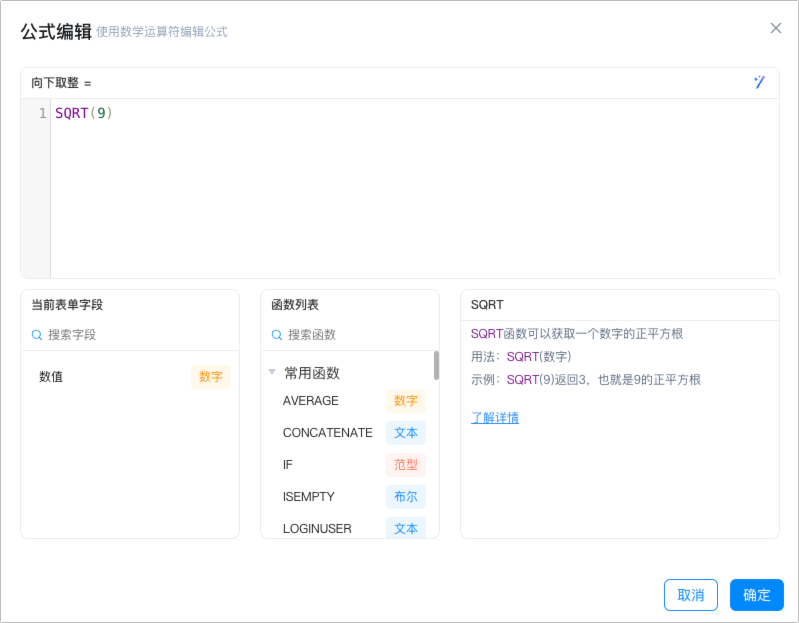Select the LOGINUSER function
Image resolution: width=799 pixels, height=623 pixels.
pyautogui.click(x=317, y=529)
